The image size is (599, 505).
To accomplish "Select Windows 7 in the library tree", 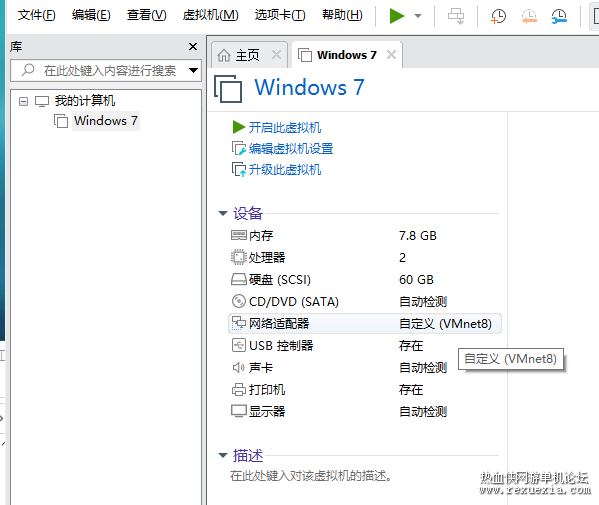I will point(105,121).
